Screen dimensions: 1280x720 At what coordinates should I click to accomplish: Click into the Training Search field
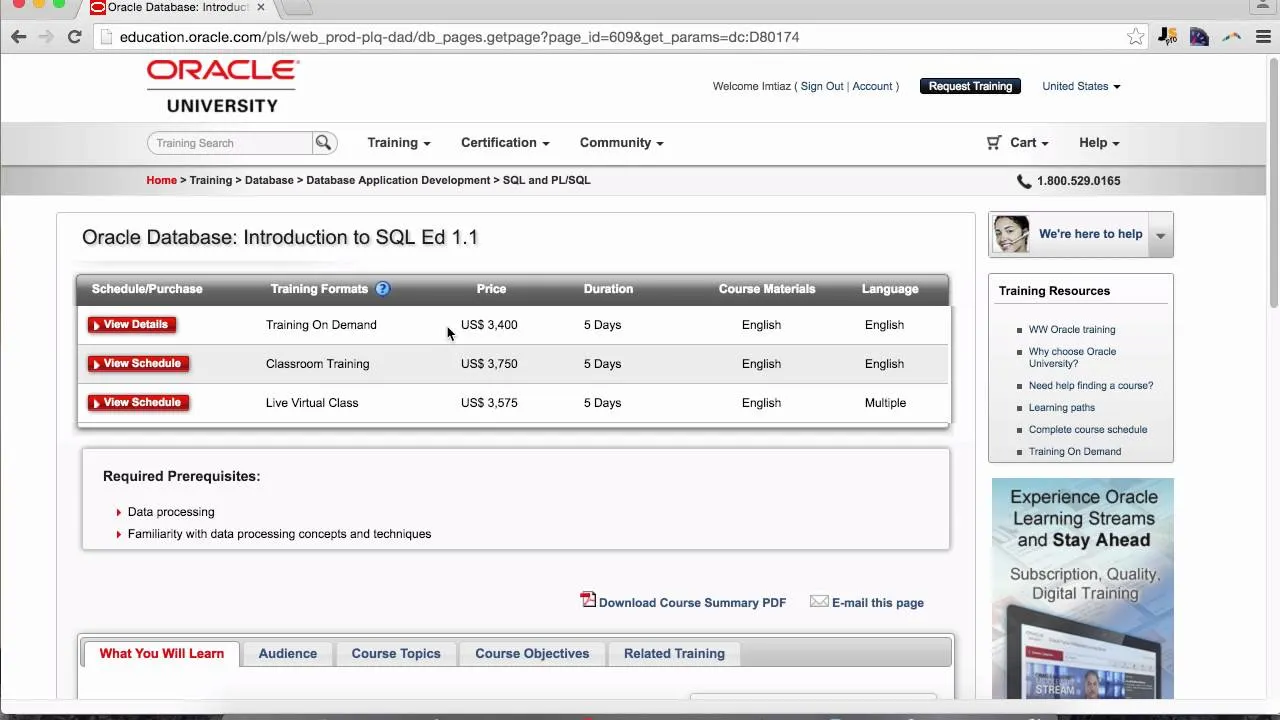click(230, 143)
